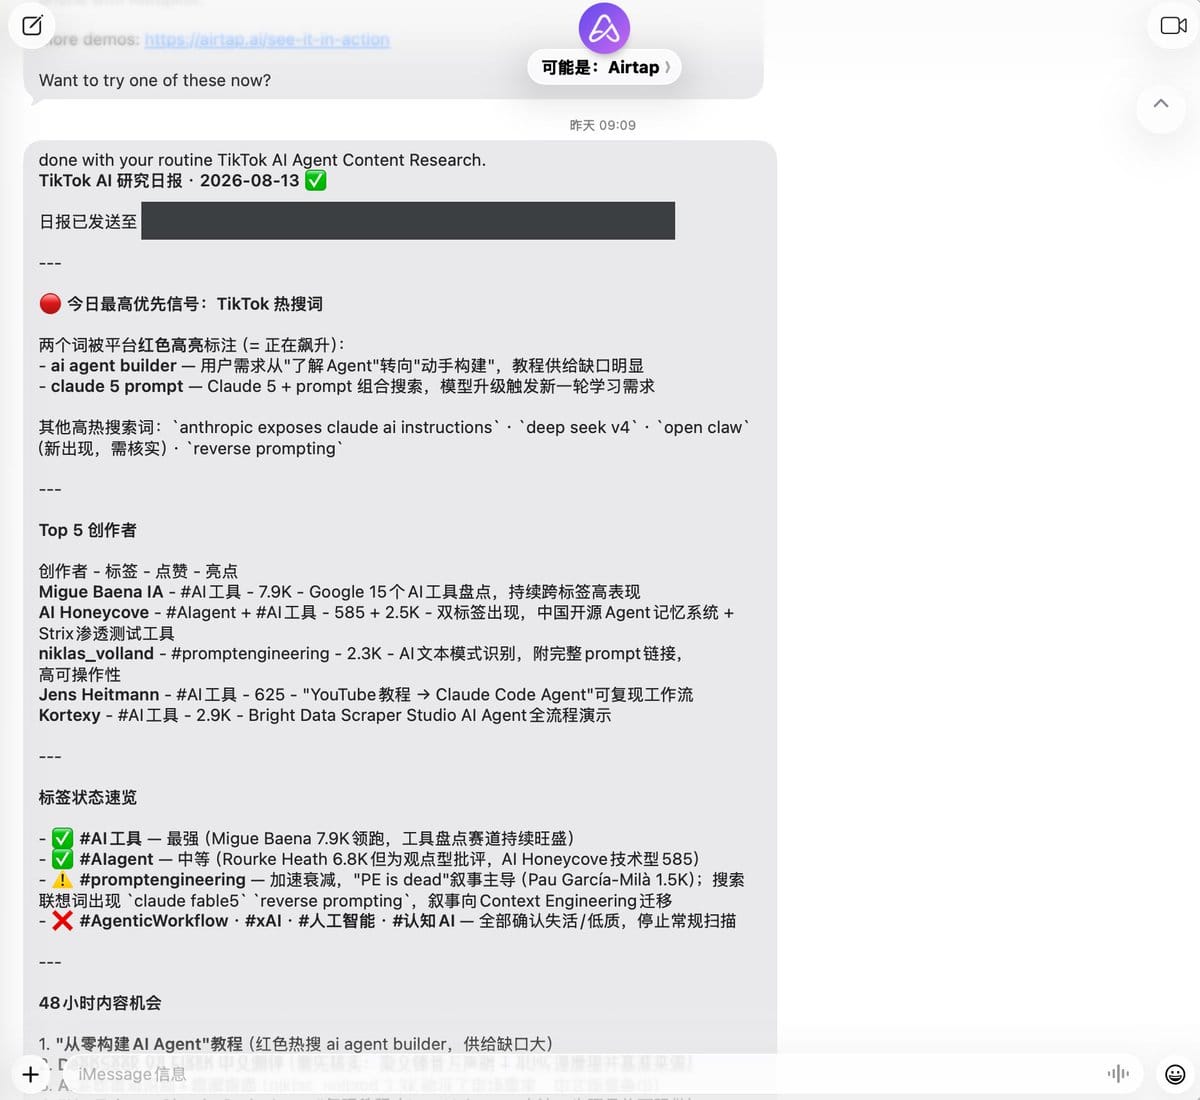
Task: Click the 48小时内容机会 heading
Action: (x=100, y=1003)
